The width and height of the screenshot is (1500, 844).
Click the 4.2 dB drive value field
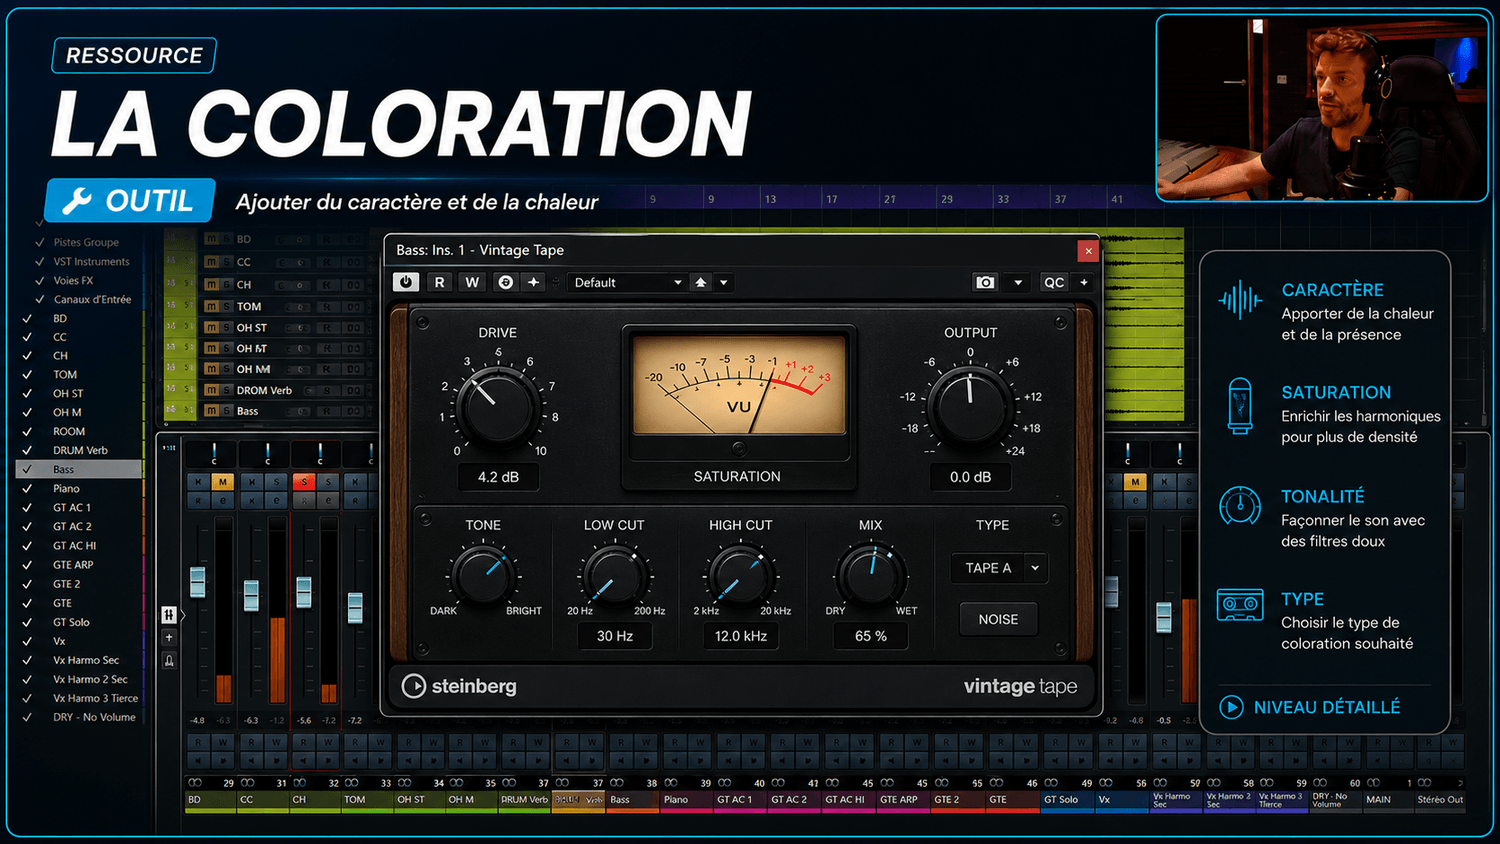click(x=498, y=477)
